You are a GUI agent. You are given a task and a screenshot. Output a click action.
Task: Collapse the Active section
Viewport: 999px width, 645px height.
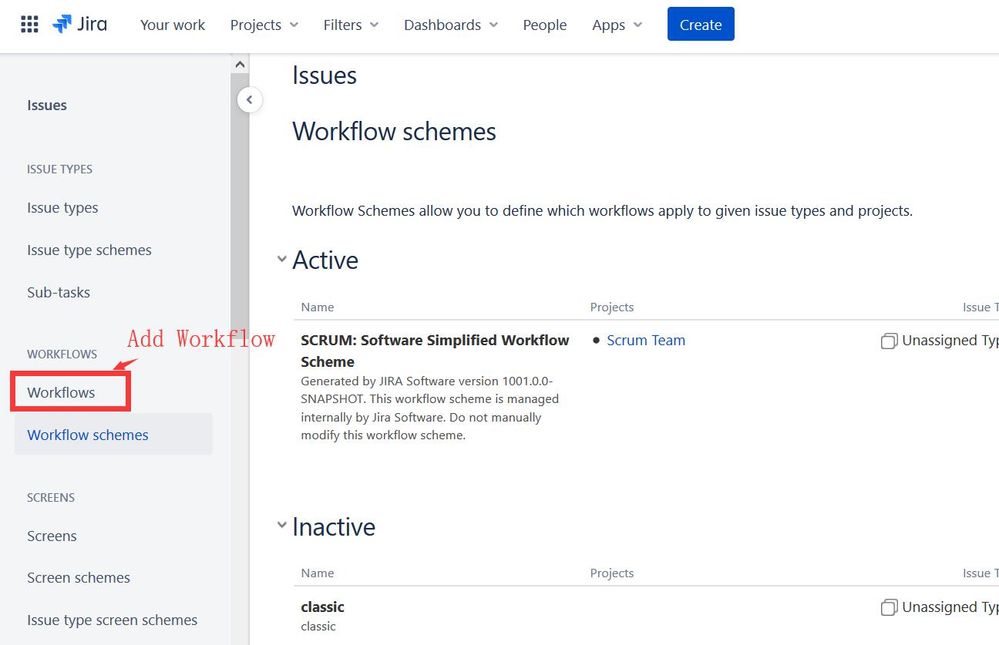282,259
